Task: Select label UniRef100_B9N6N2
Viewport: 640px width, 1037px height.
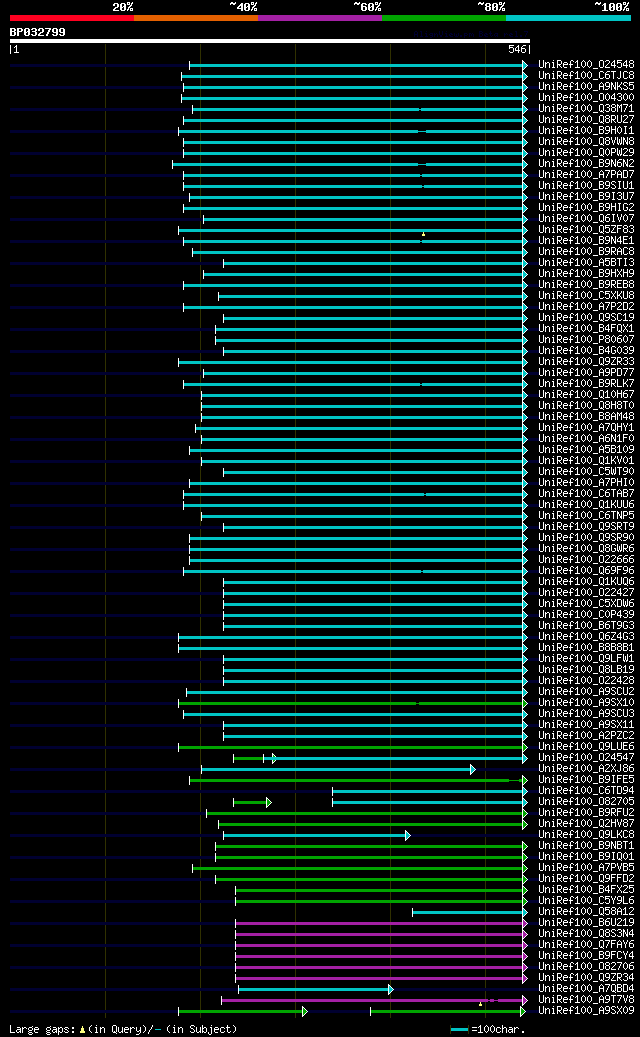Action: (586, 163)
